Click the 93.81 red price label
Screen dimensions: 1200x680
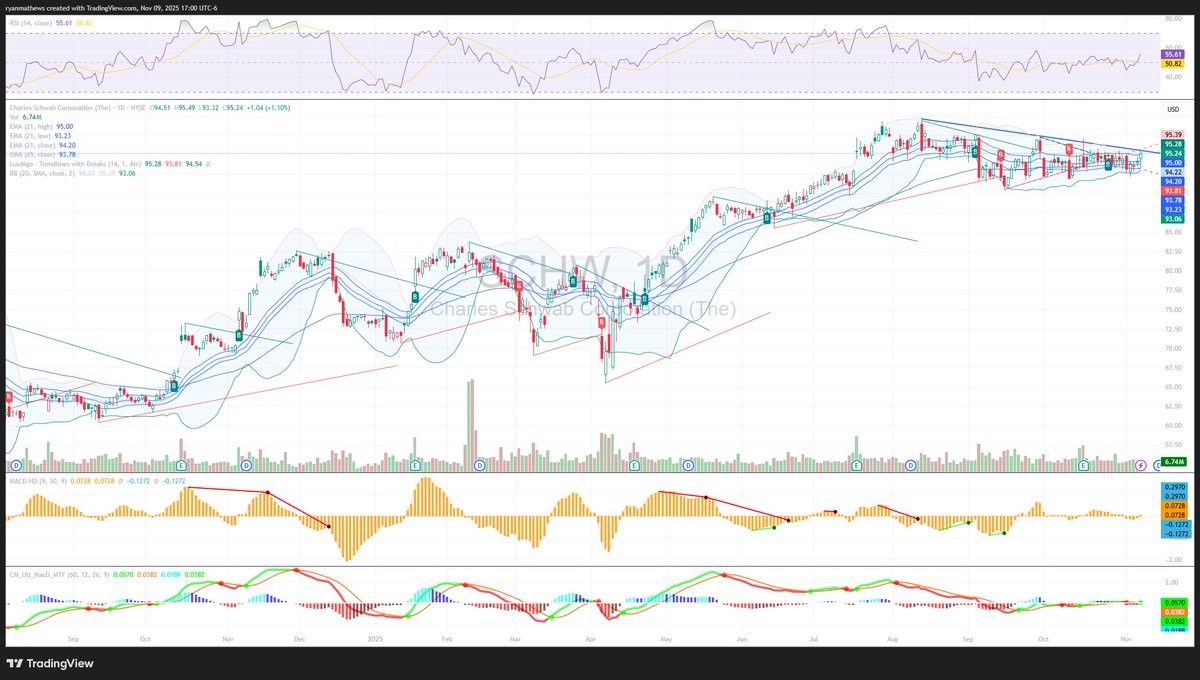click(x=1172, y=190)
